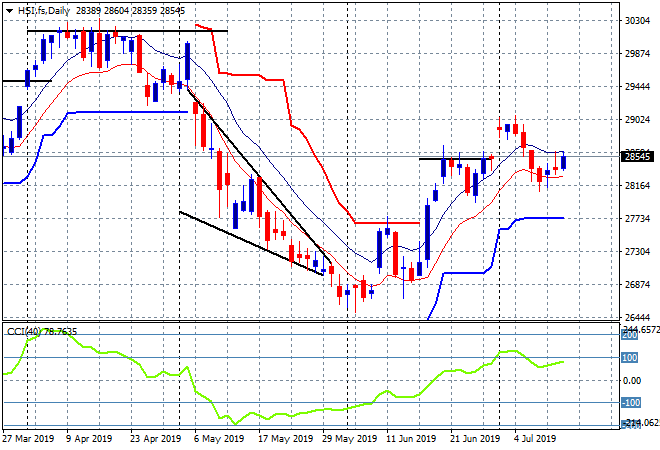Open the chart menu triangle beside HSI,fs,Daily
Viewport: 660px width, 450px height.
[x=9, y=11]
